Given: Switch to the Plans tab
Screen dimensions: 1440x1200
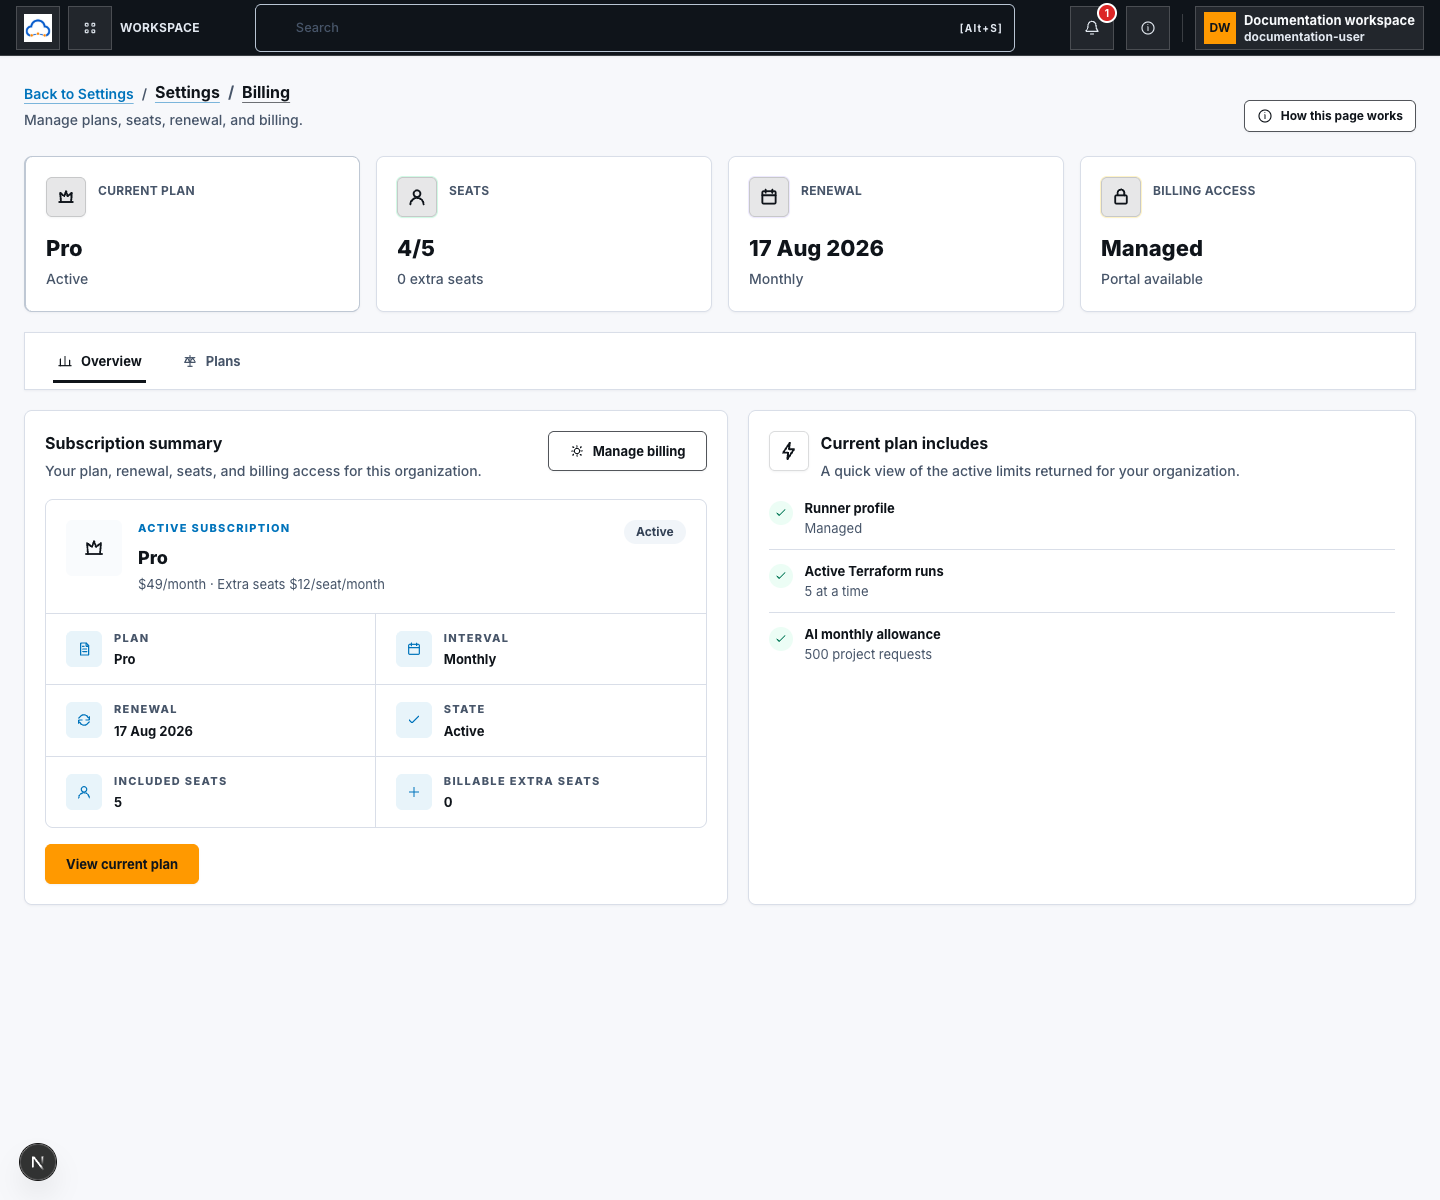Looking at the screenshot, I should (212, 361).
